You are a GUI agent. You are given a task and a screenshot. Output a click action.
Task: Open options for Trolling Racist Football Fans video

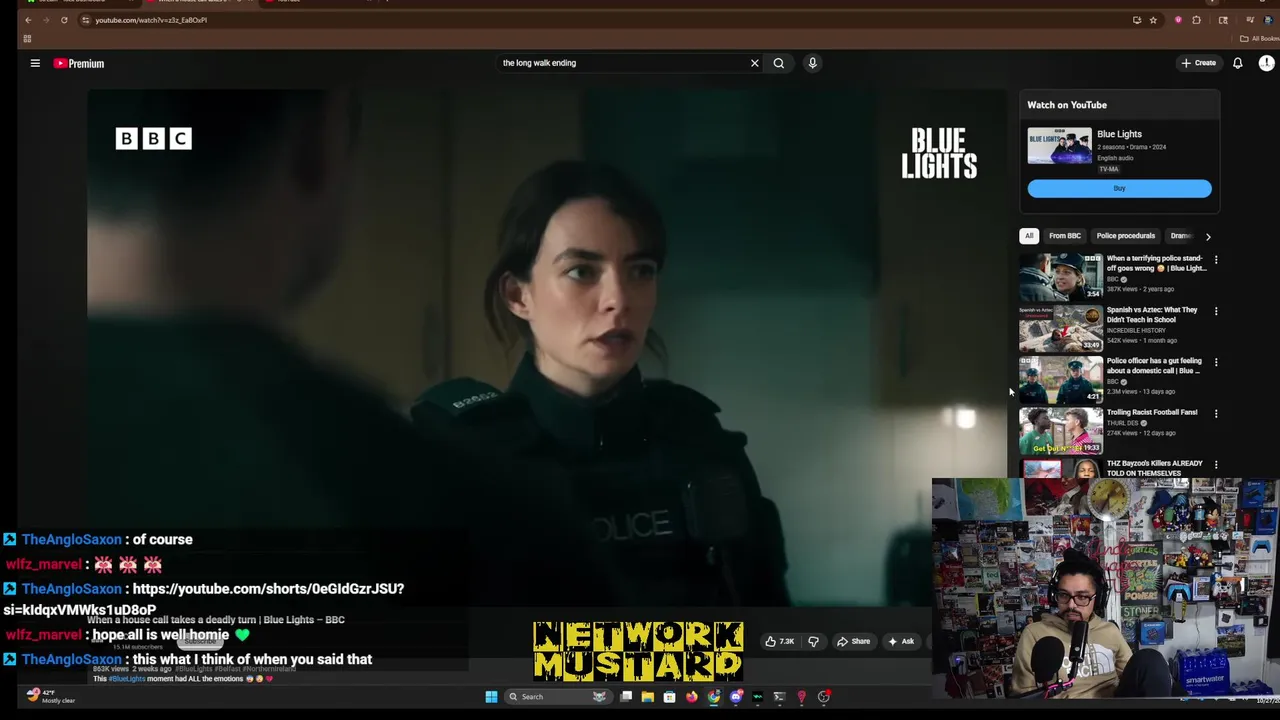pos(1216,413)
